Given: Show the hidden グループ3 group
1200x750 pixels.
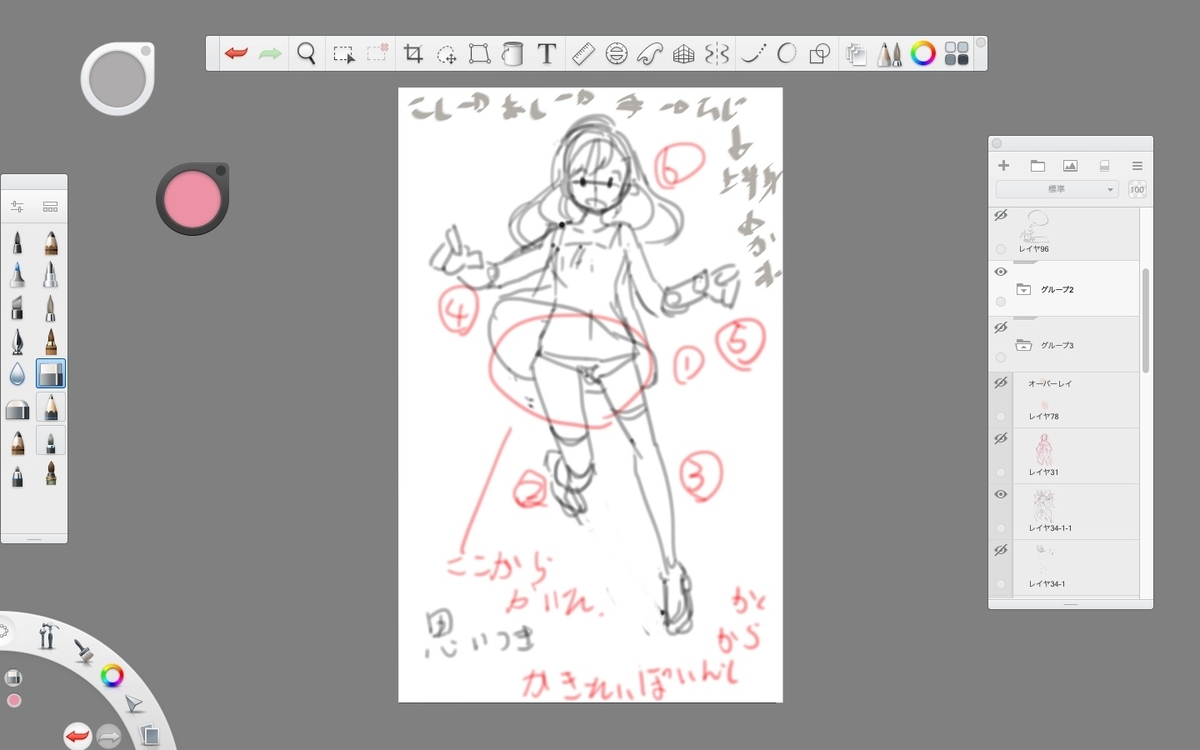Looking at the screenshot, I should (1000, 328).
